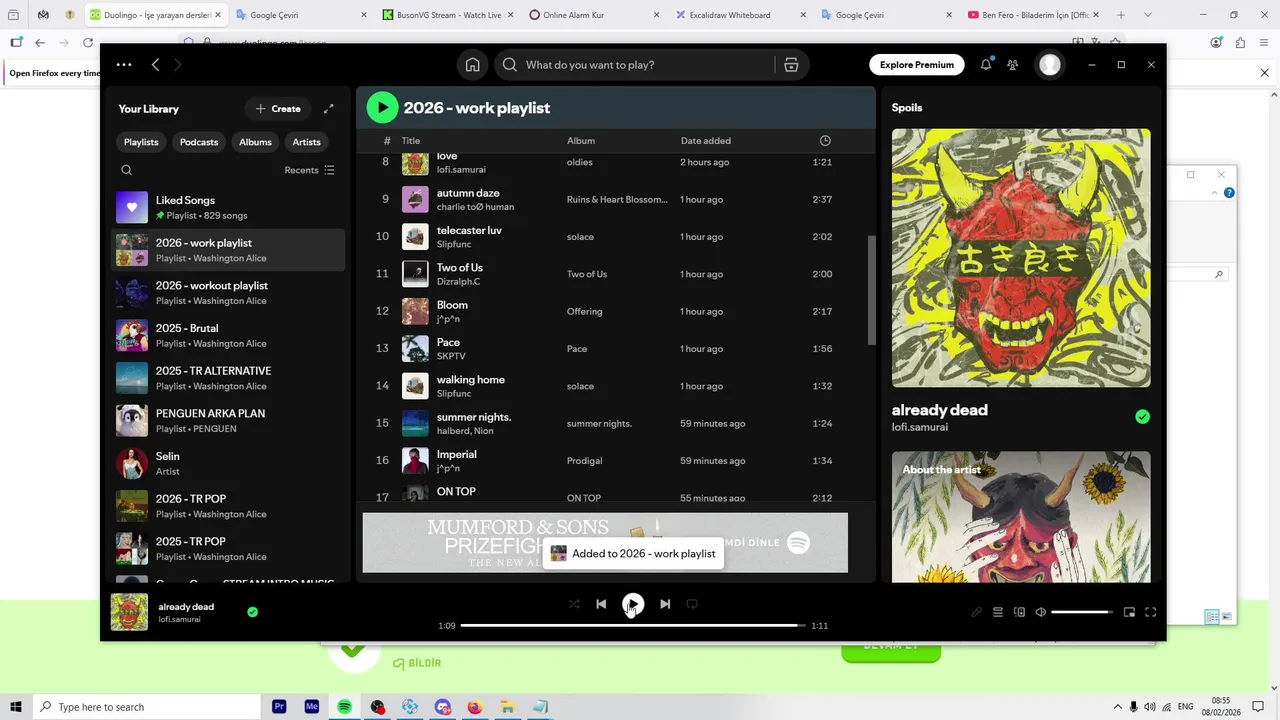
Task: Select track Two of Us title
Action: tap(460, 268)
